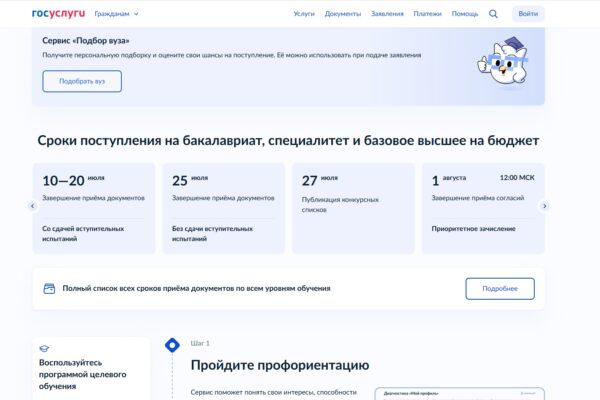600x400 pixels.
Task: Click the search magnifier icon
Action: click(x=493, y=14)
